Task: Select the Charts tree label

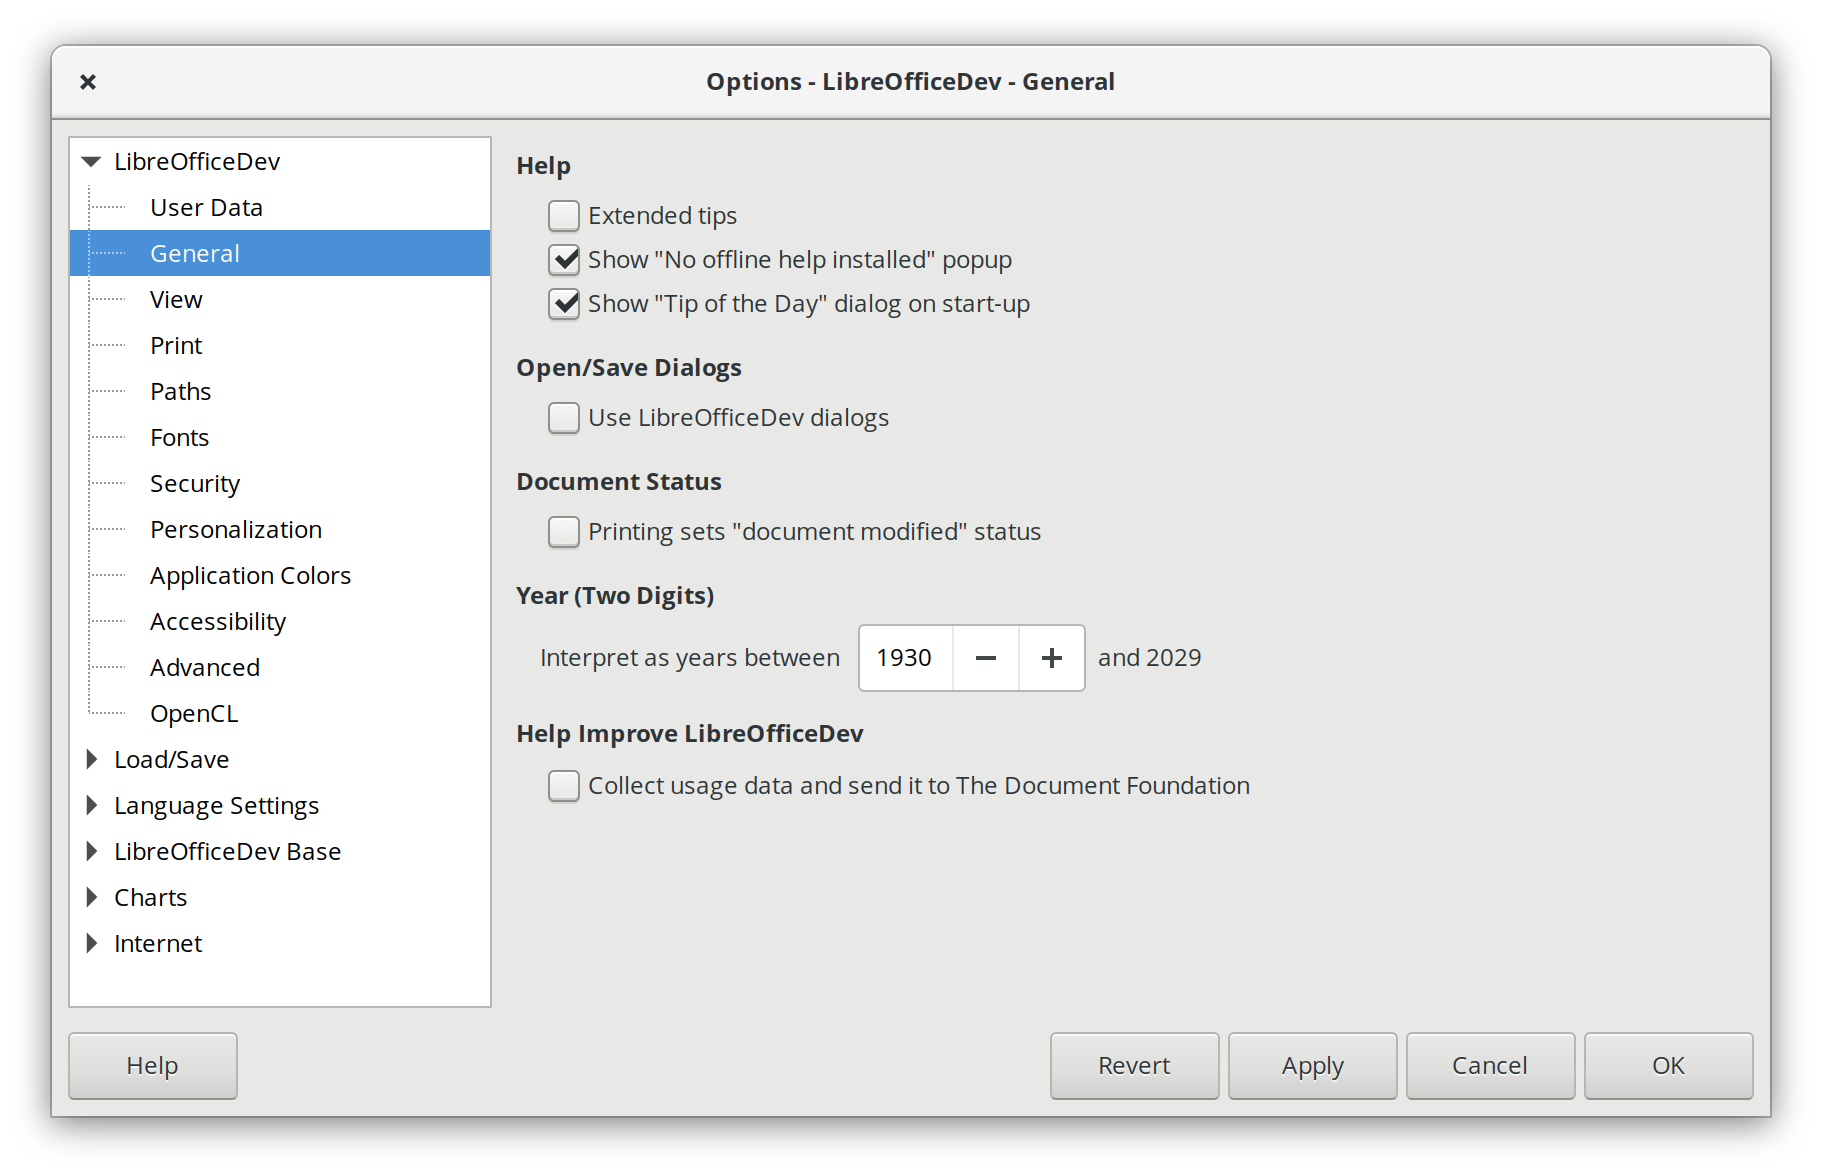Action: (x=151, y=898)
